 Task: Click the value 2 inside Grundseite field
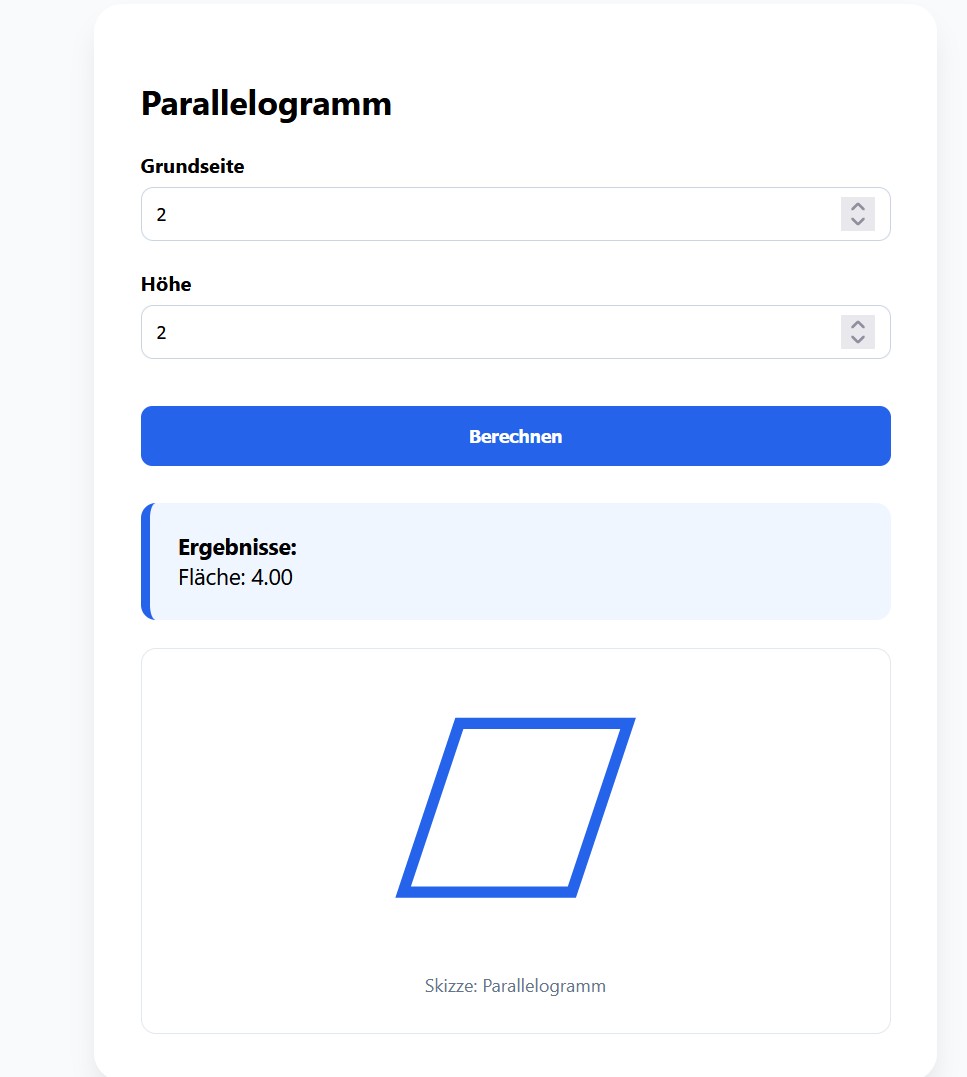pyautogui.click(x=161, y=215)
